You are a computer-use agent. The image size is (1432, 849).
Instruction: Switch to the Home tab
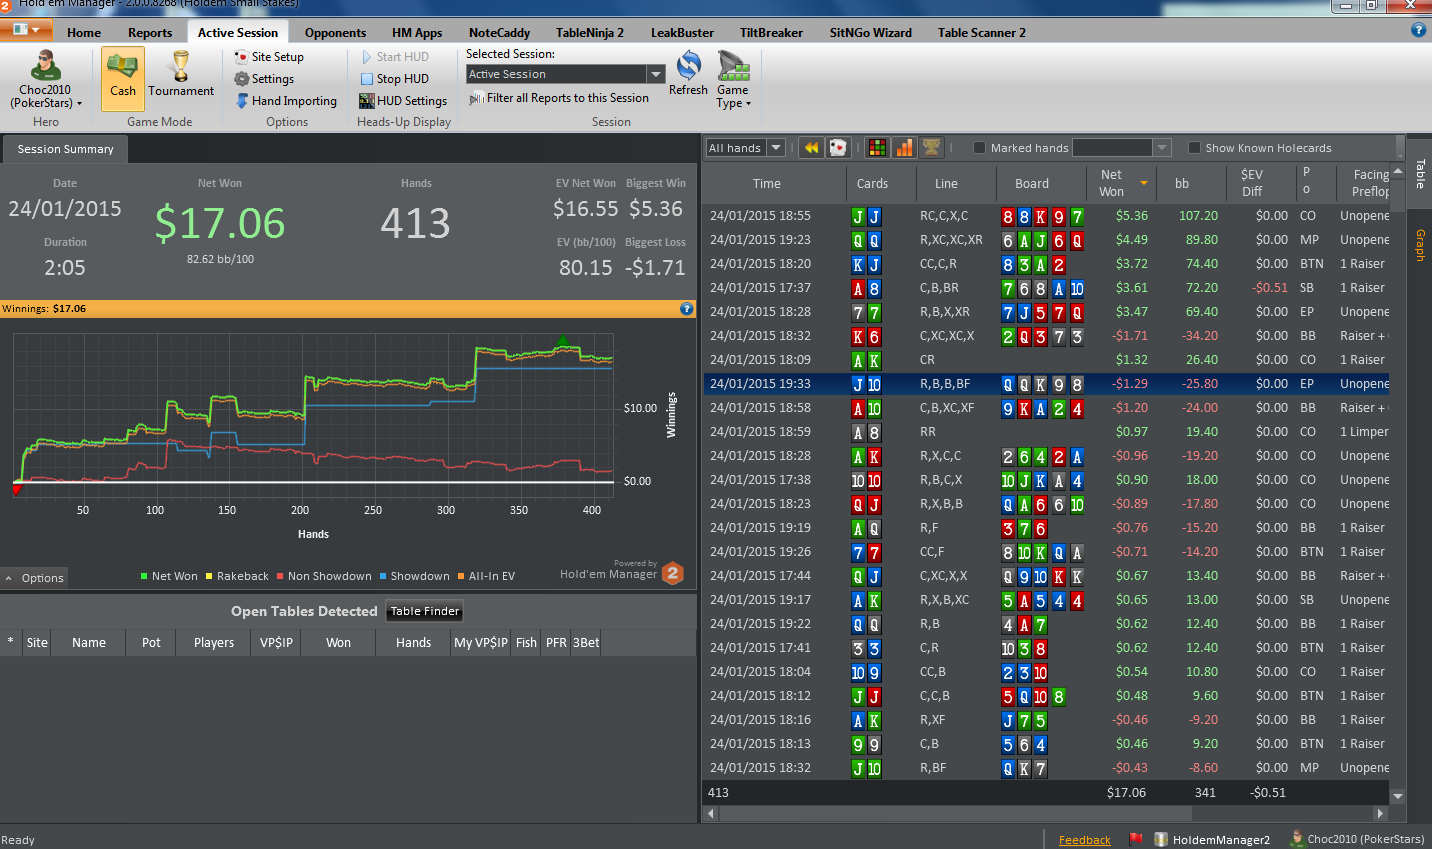(x=84, y=33)
